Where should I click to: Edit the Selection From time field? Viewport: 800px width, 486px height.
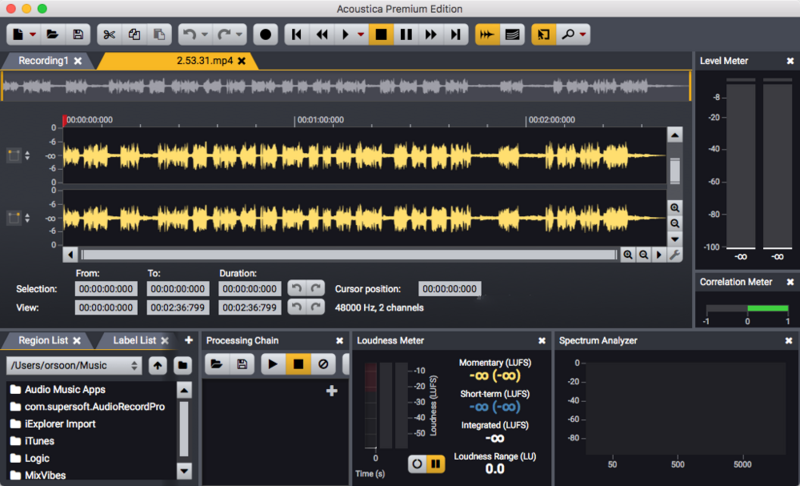(106, 289)
